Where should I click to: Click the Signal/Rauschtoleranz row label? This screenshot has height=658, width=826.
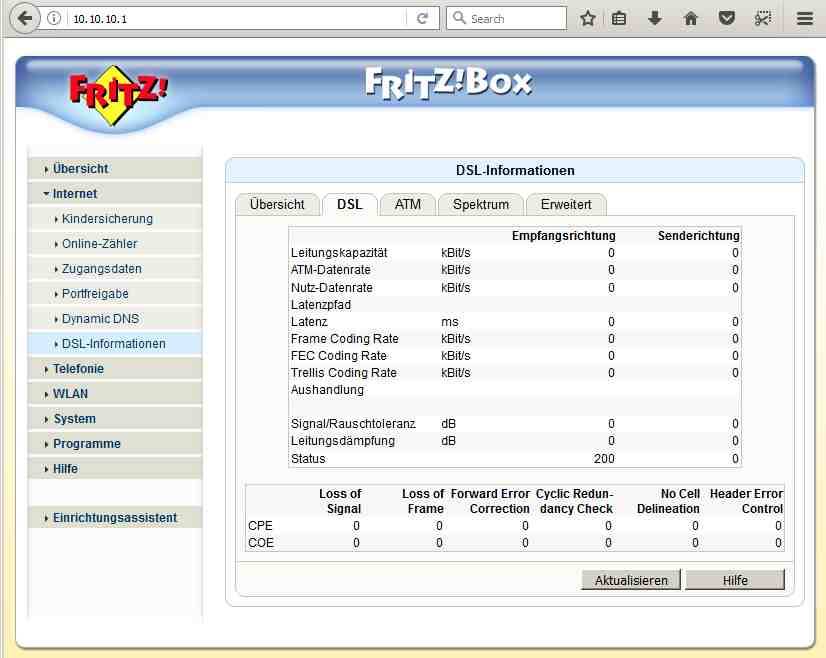(x=353, y=424)
